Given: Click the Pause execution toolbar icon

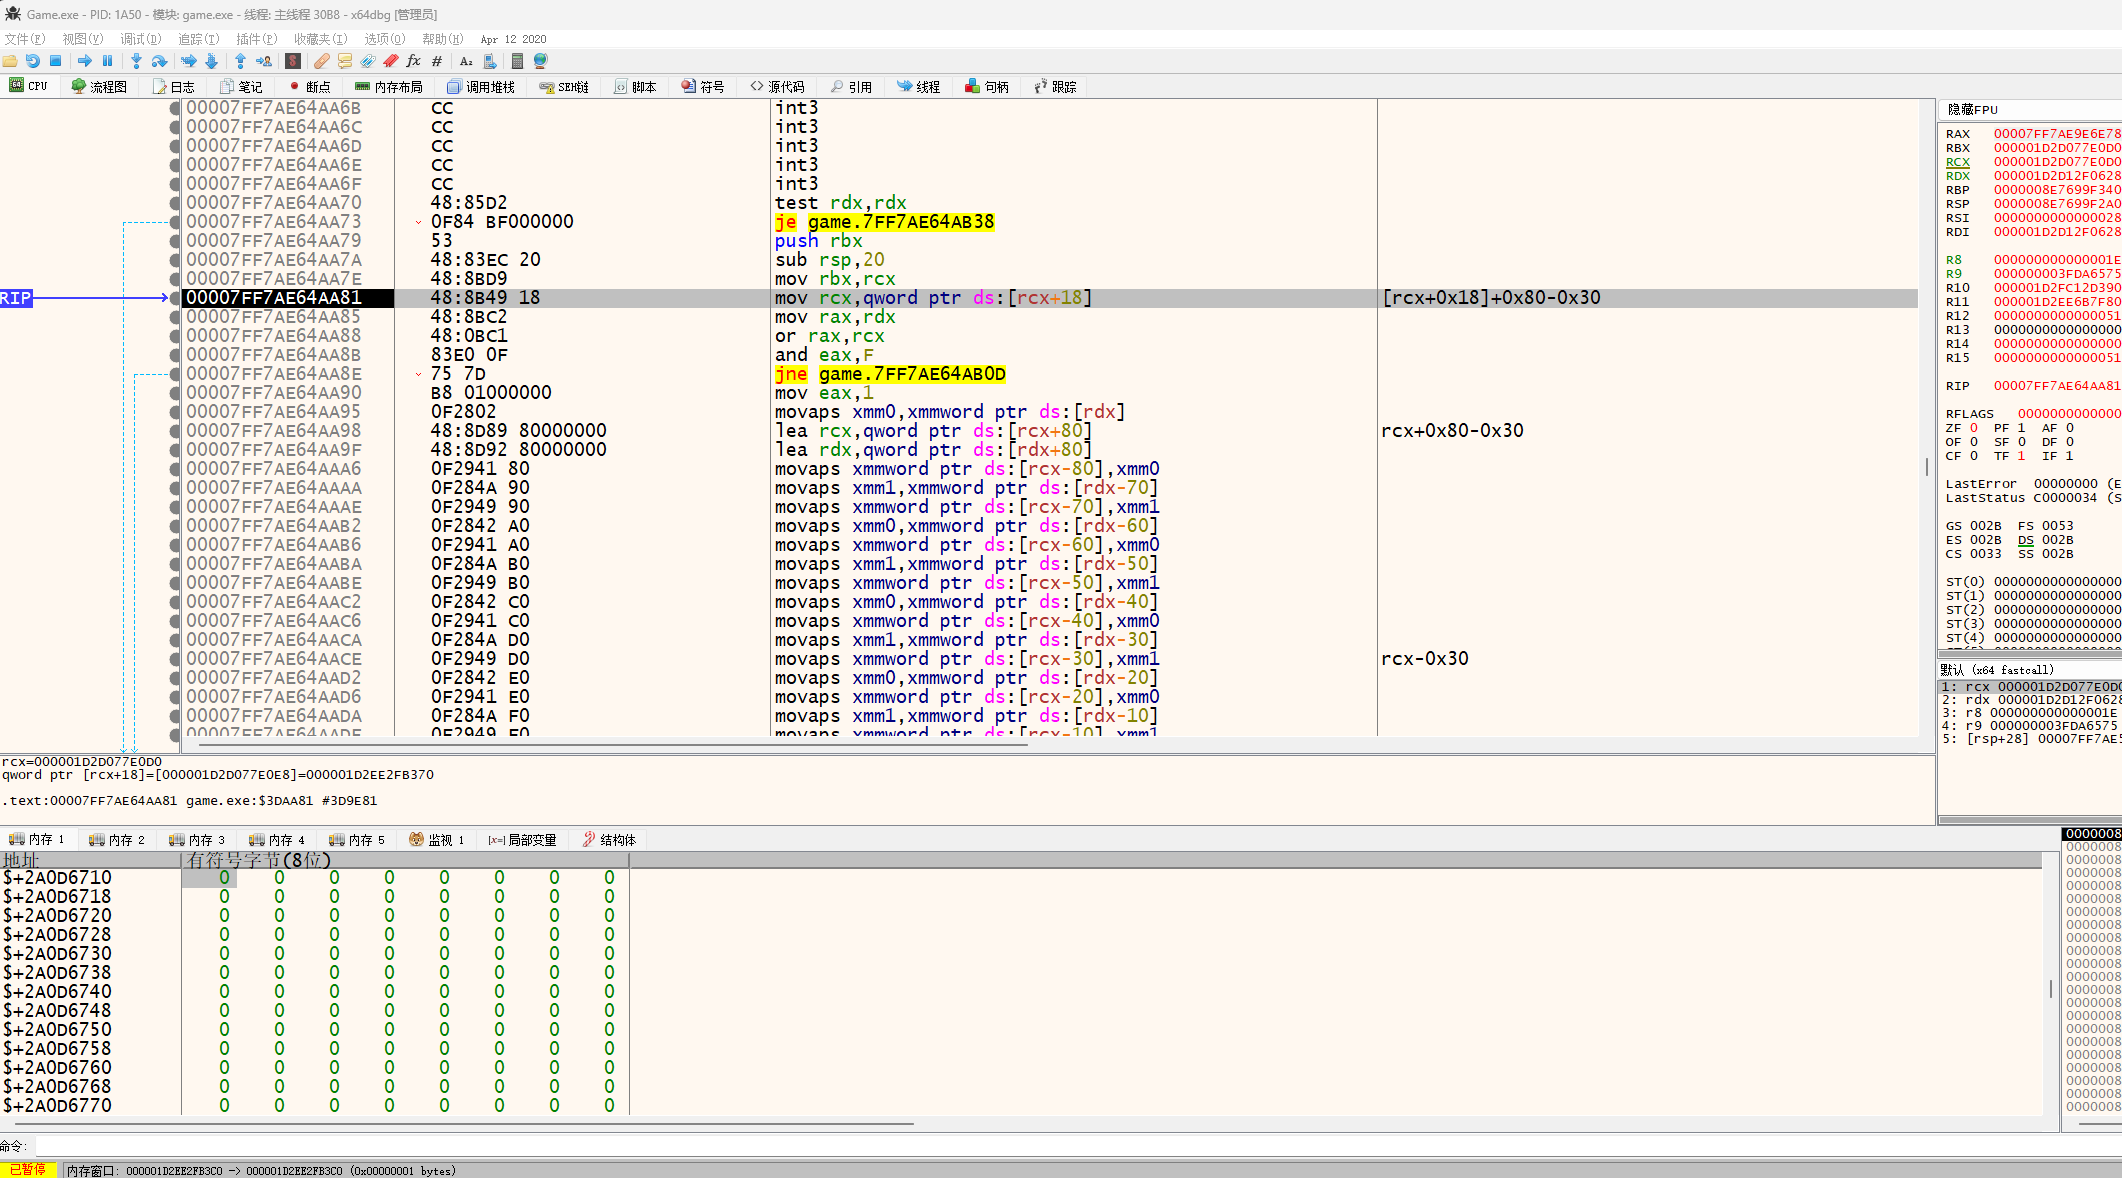Looking at the screenshot, I should pos(108,61).
